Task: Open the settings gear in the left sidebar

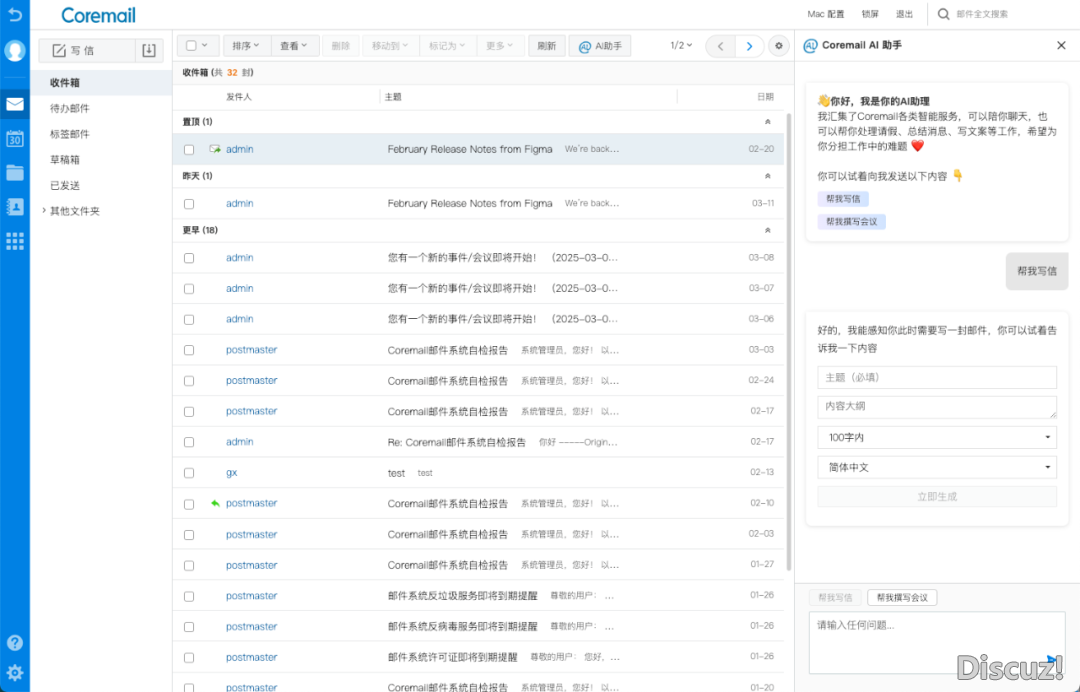Action: [14, 673]
